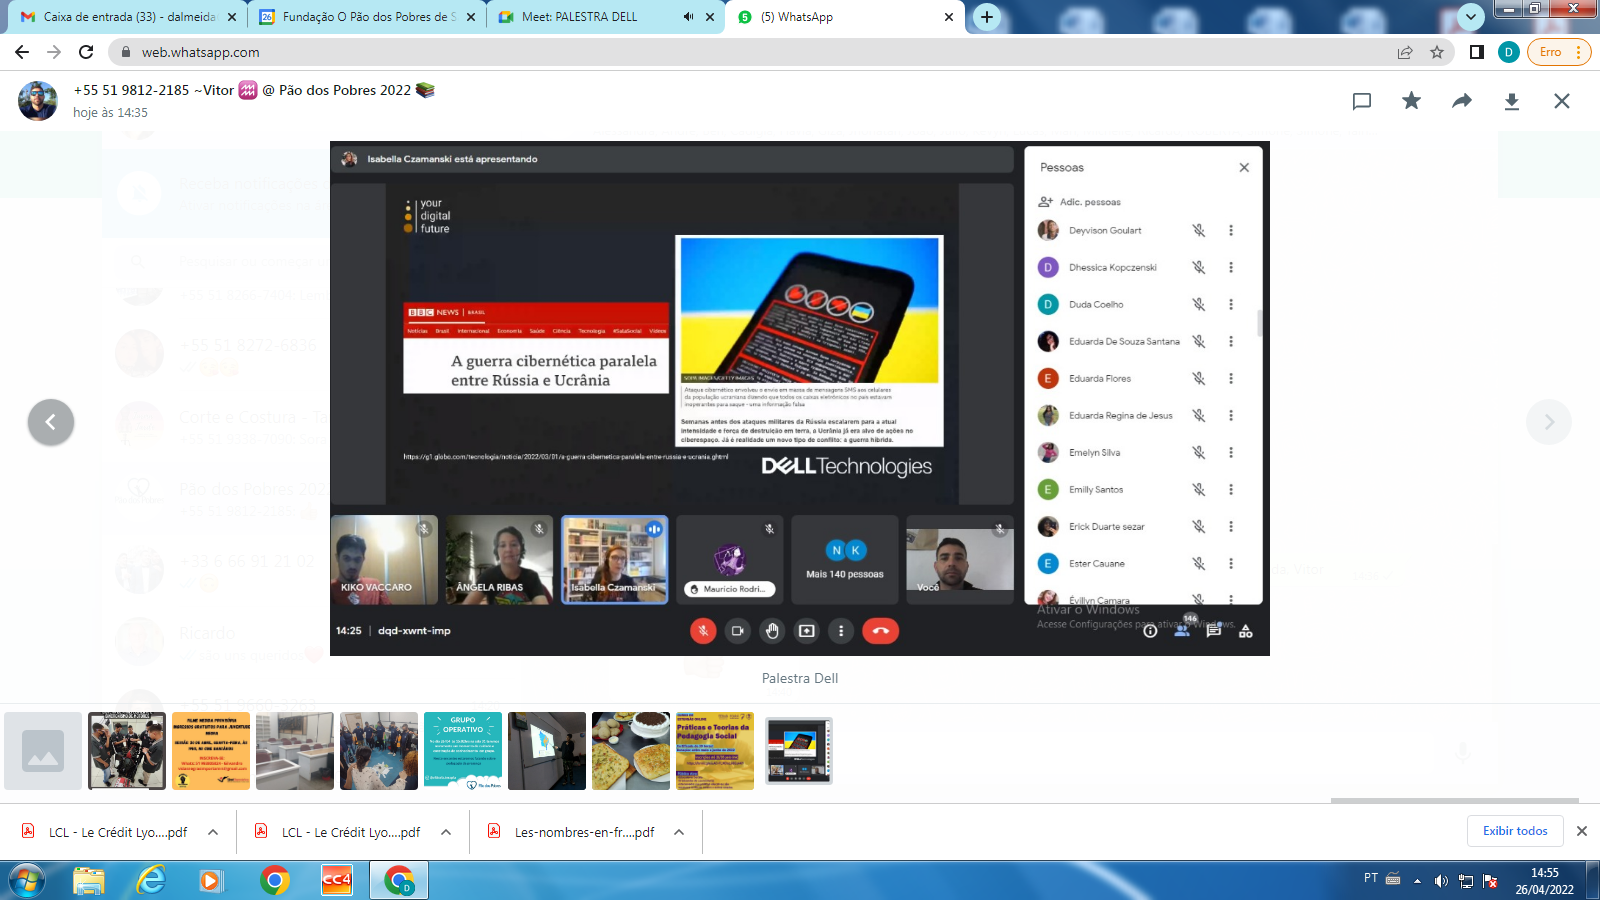
Task: Launch Internet Explorer from taskbar
Action: [151, 880]
